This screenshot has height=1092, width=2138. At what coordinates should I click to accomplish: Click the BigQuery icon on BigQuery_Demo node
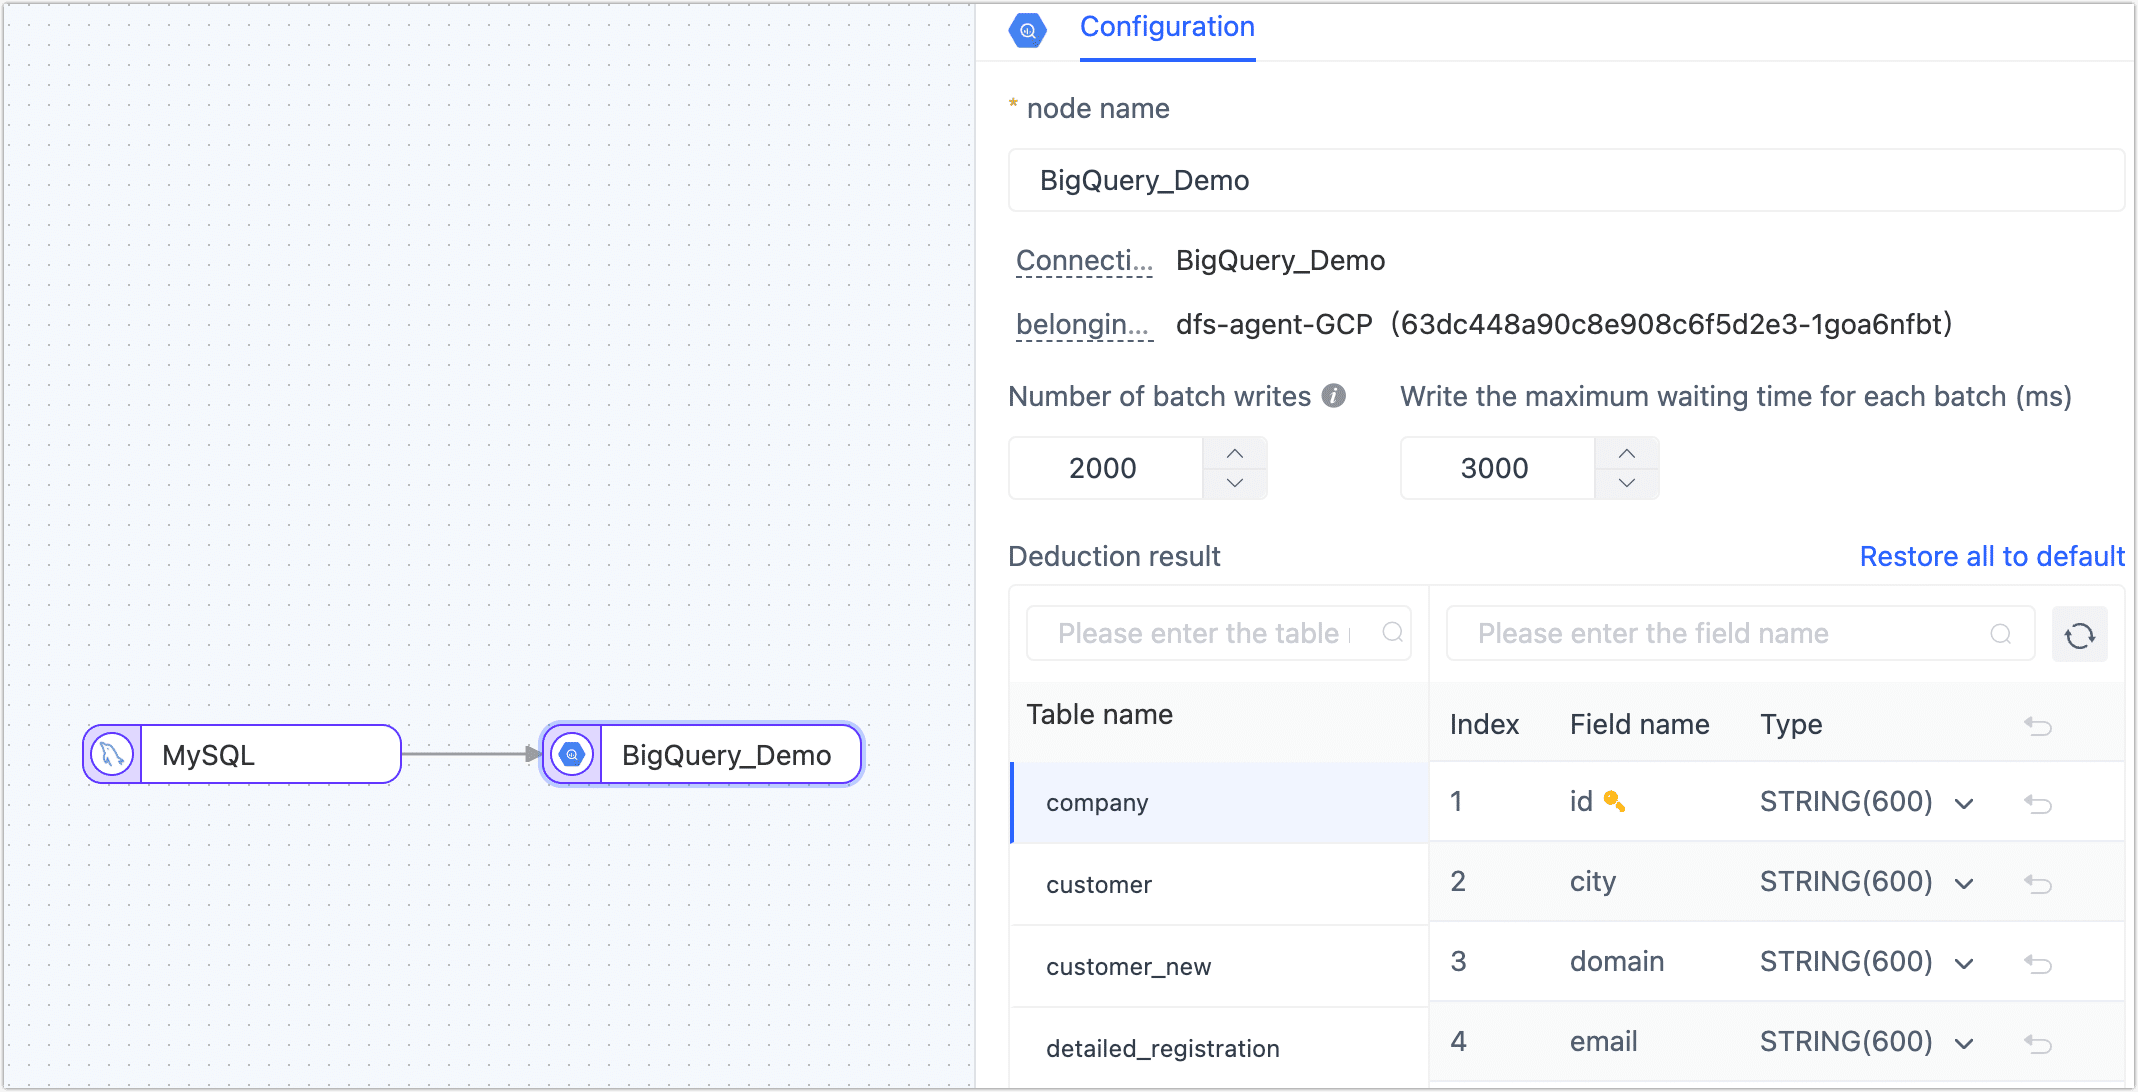point(570,754)
